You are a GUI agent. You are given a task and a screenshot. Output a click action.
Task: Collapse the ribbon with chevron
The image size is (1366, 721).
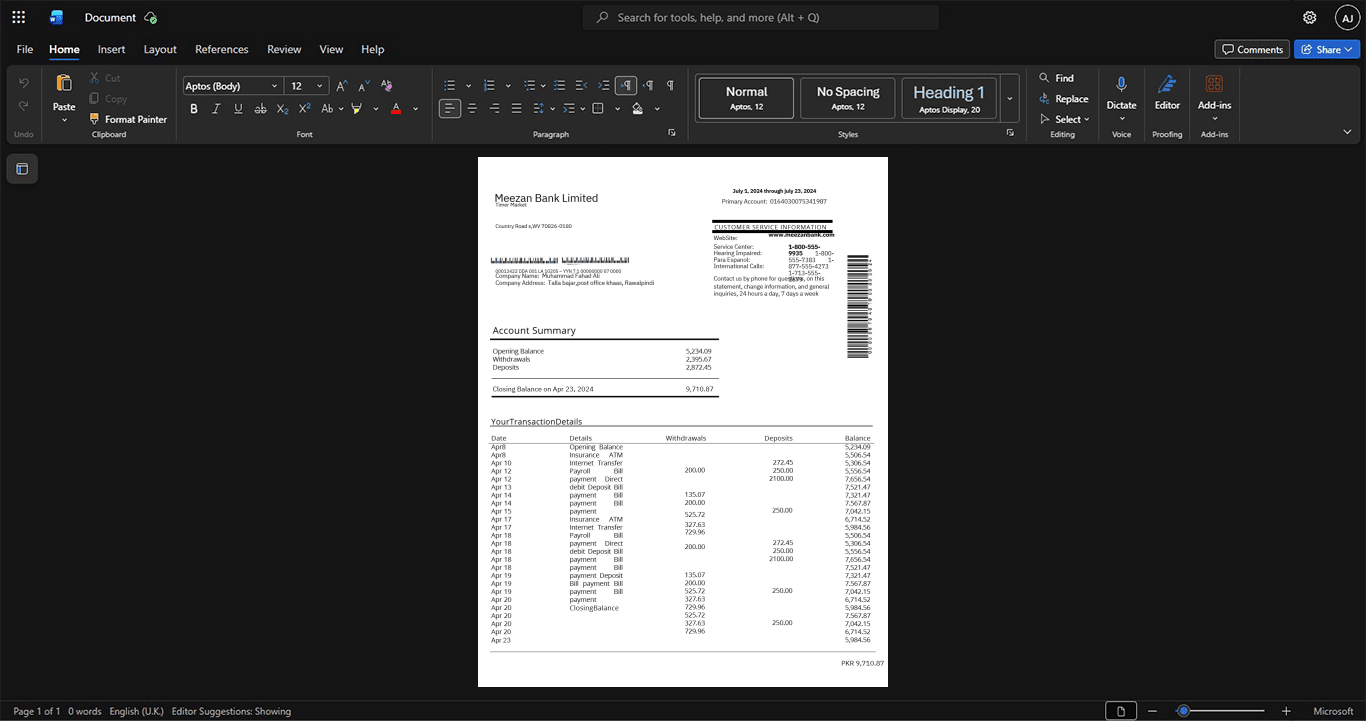click(x=1347, y=132)
